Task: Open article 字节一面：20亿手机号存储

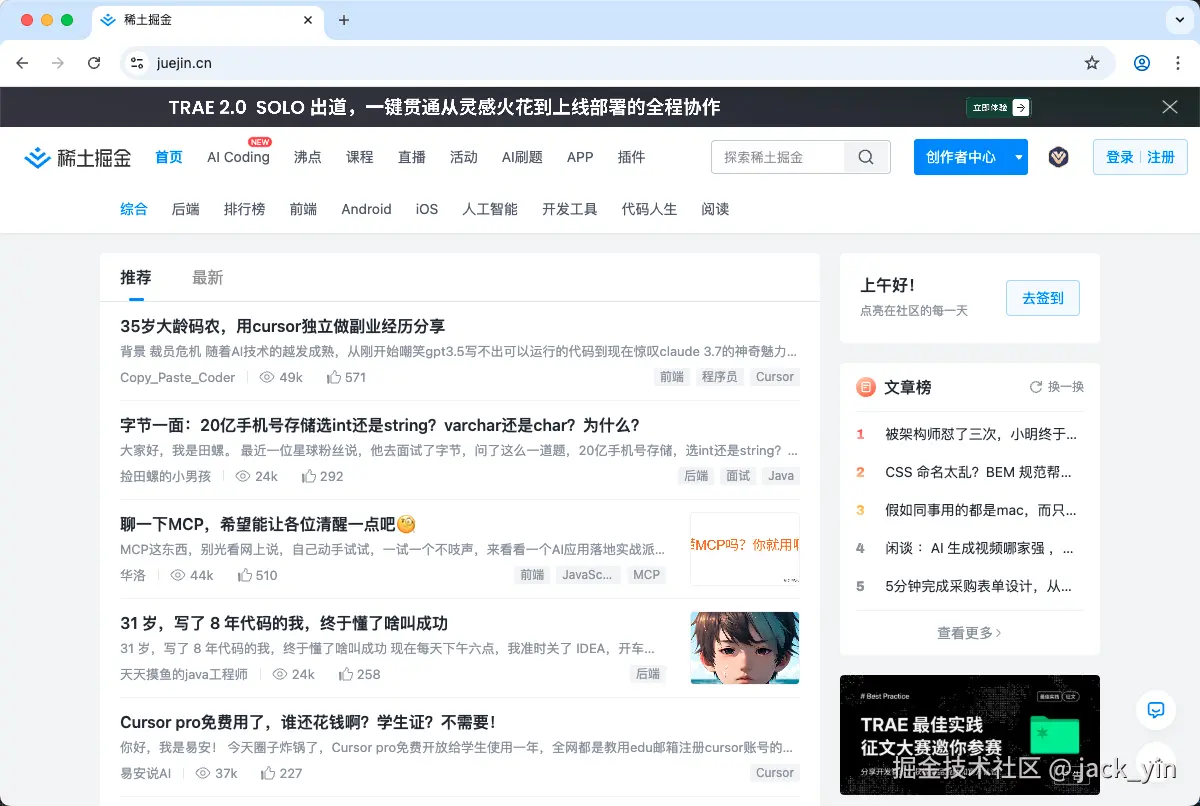Action: (380, 425)
